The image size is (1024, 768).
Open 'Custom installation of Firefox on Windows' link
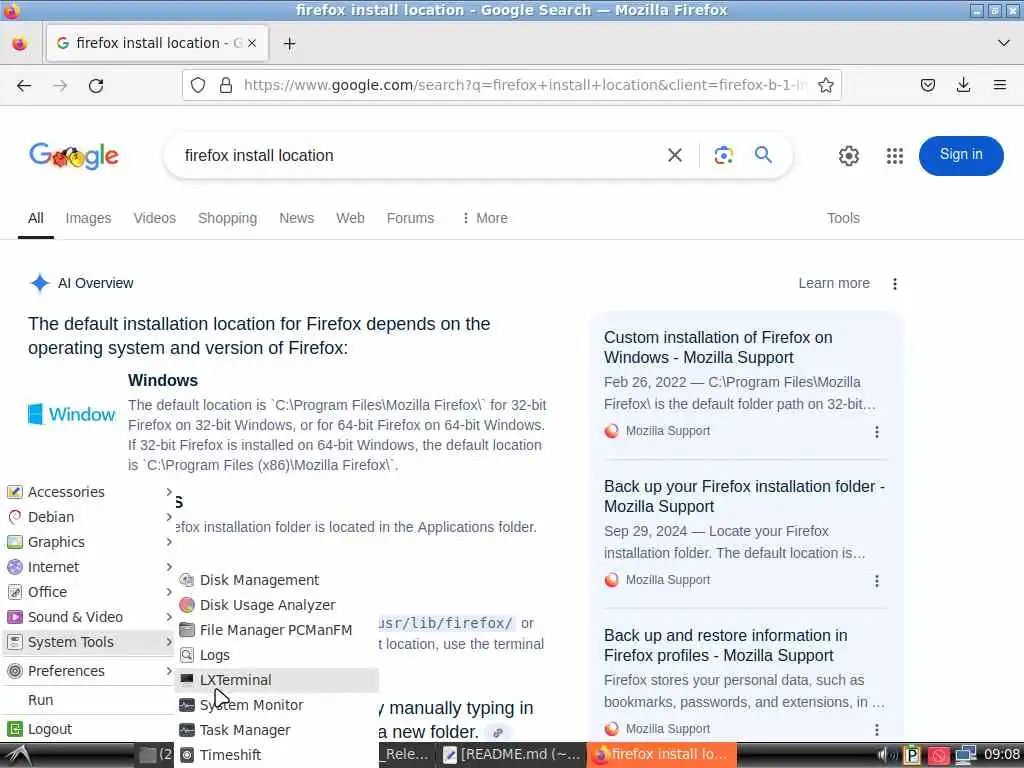(x=718, y=347)
